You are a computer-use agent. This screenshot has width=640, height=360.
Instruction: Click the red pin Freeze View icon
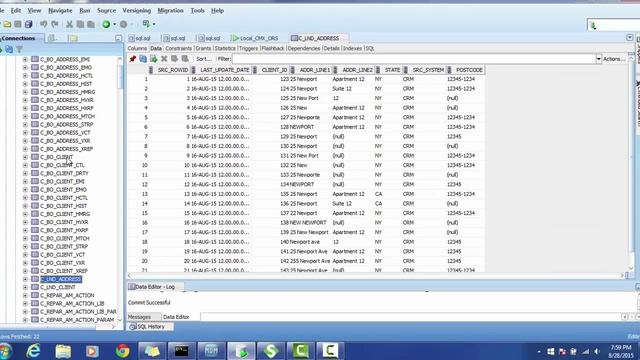tap(132, 59)
